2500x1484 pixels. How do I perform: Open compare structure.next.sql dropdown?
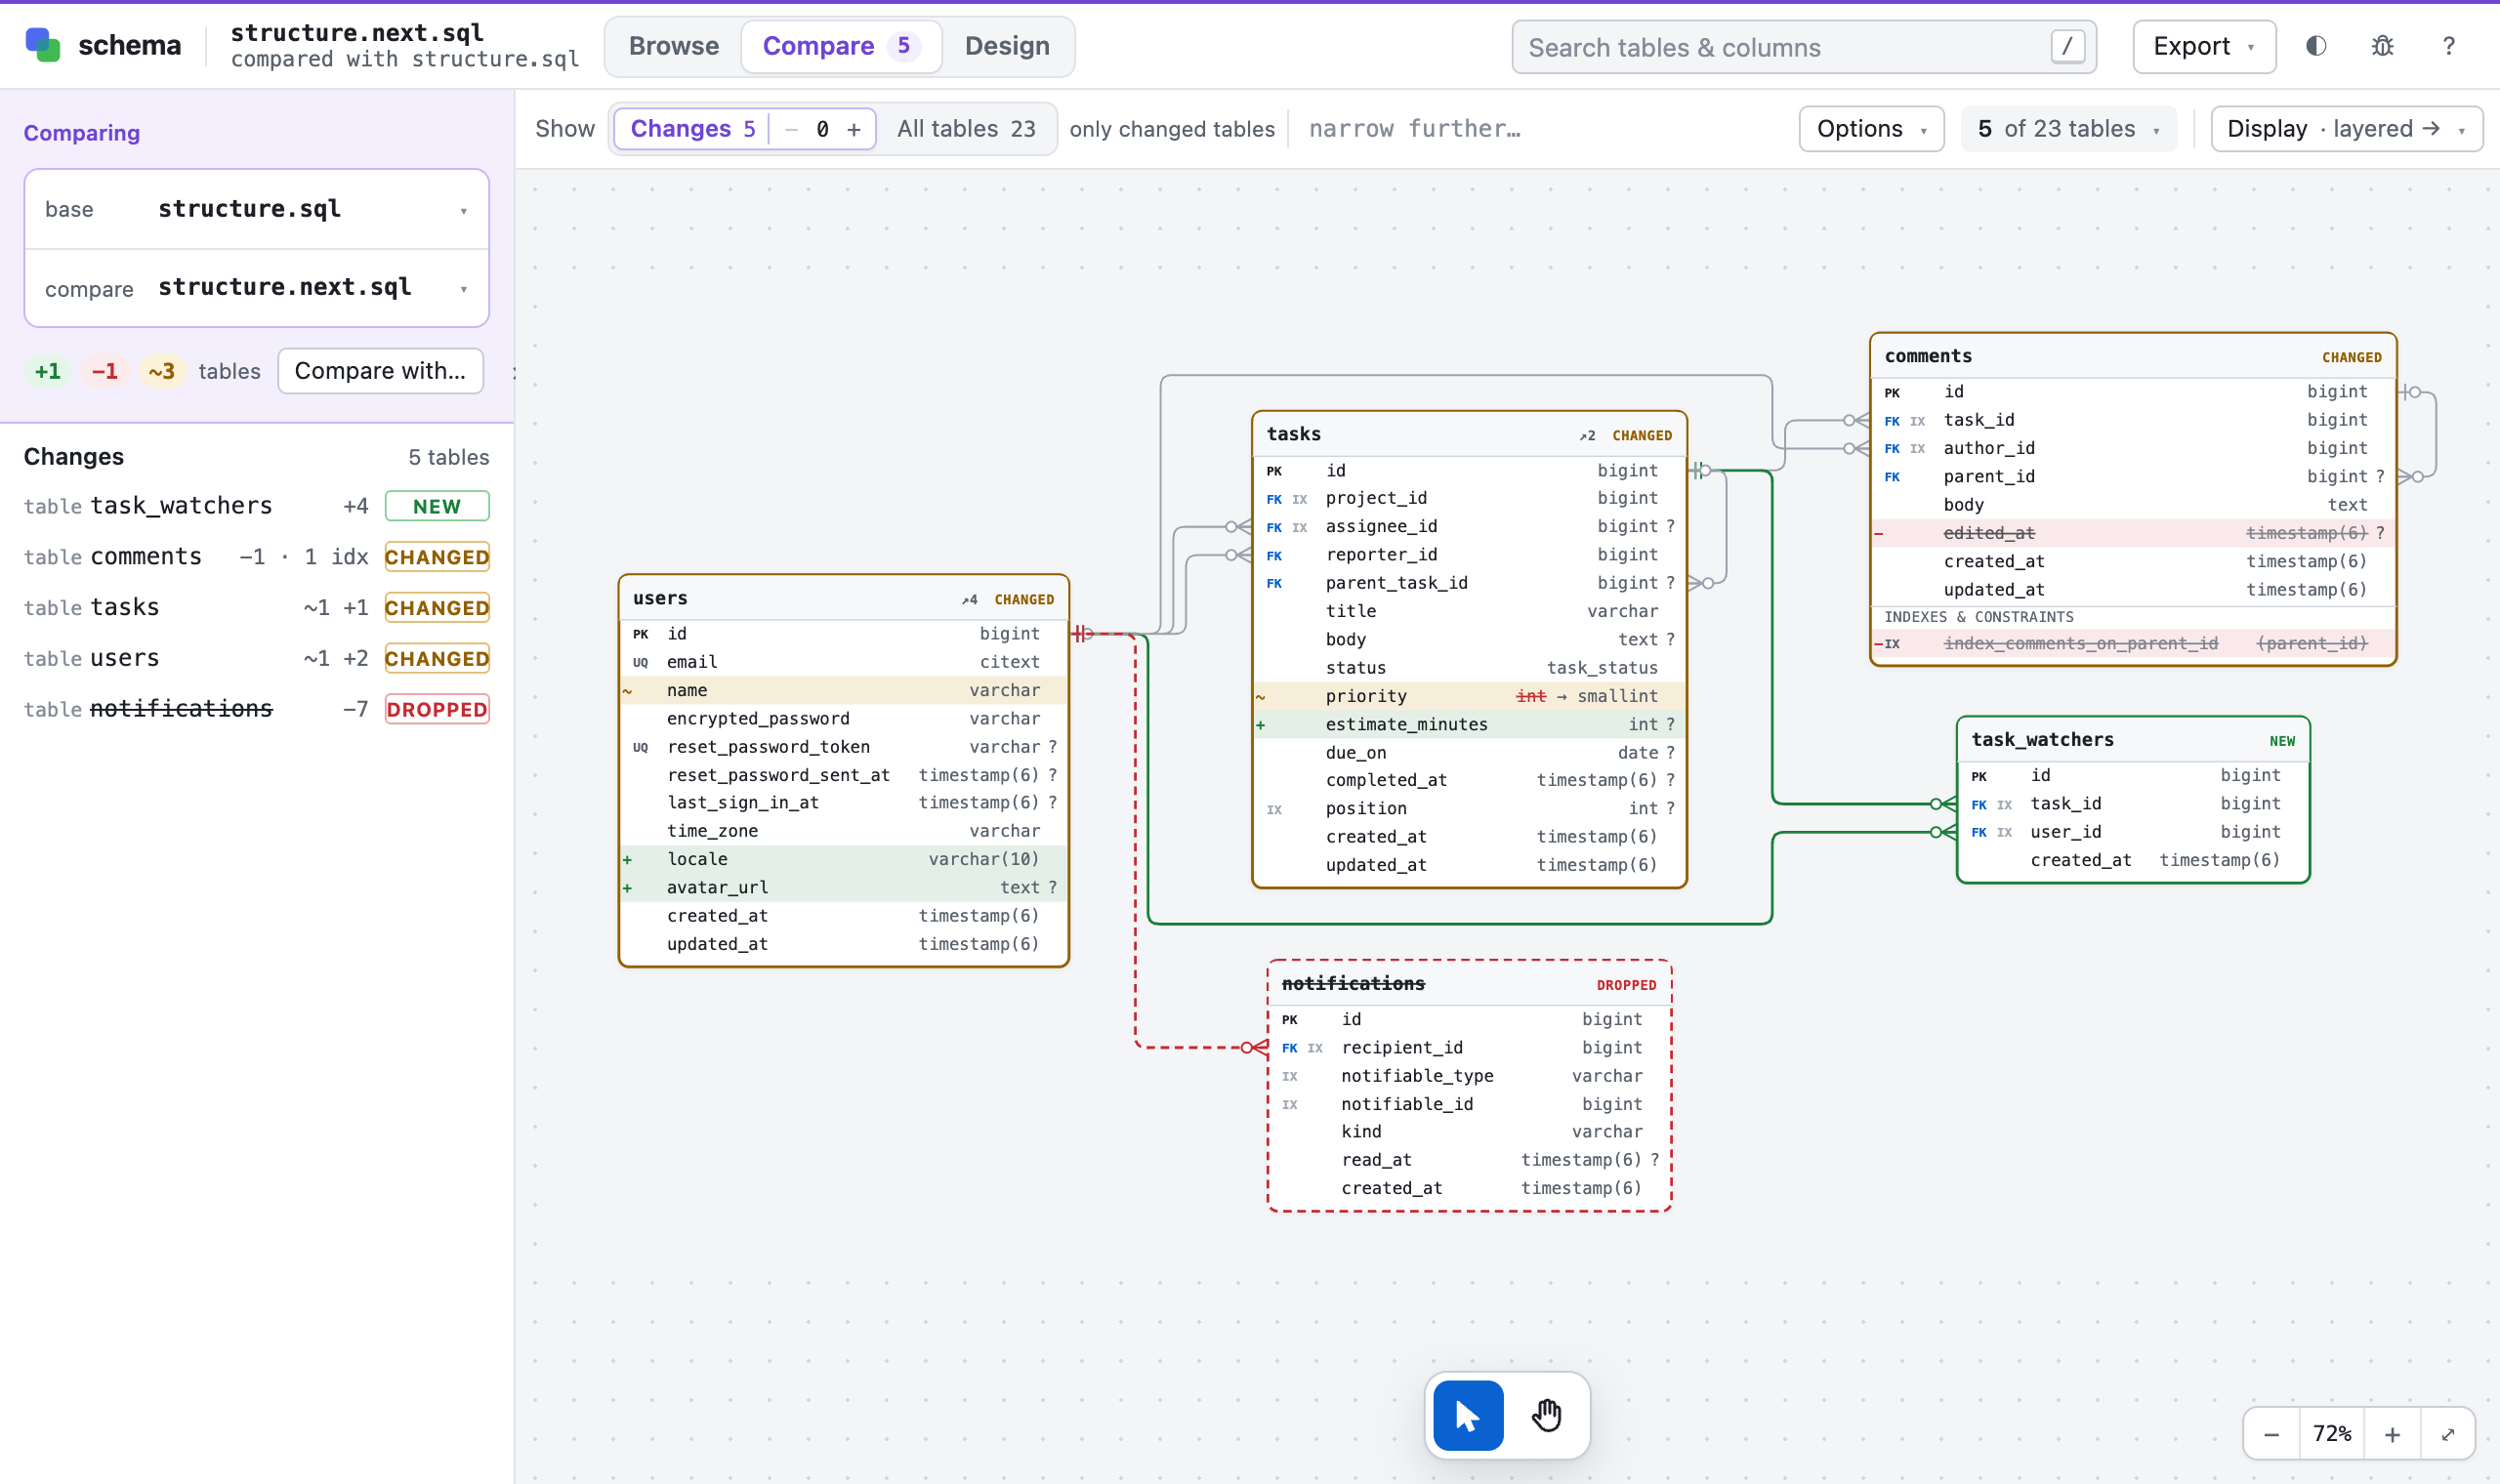(x=257, y=288)
